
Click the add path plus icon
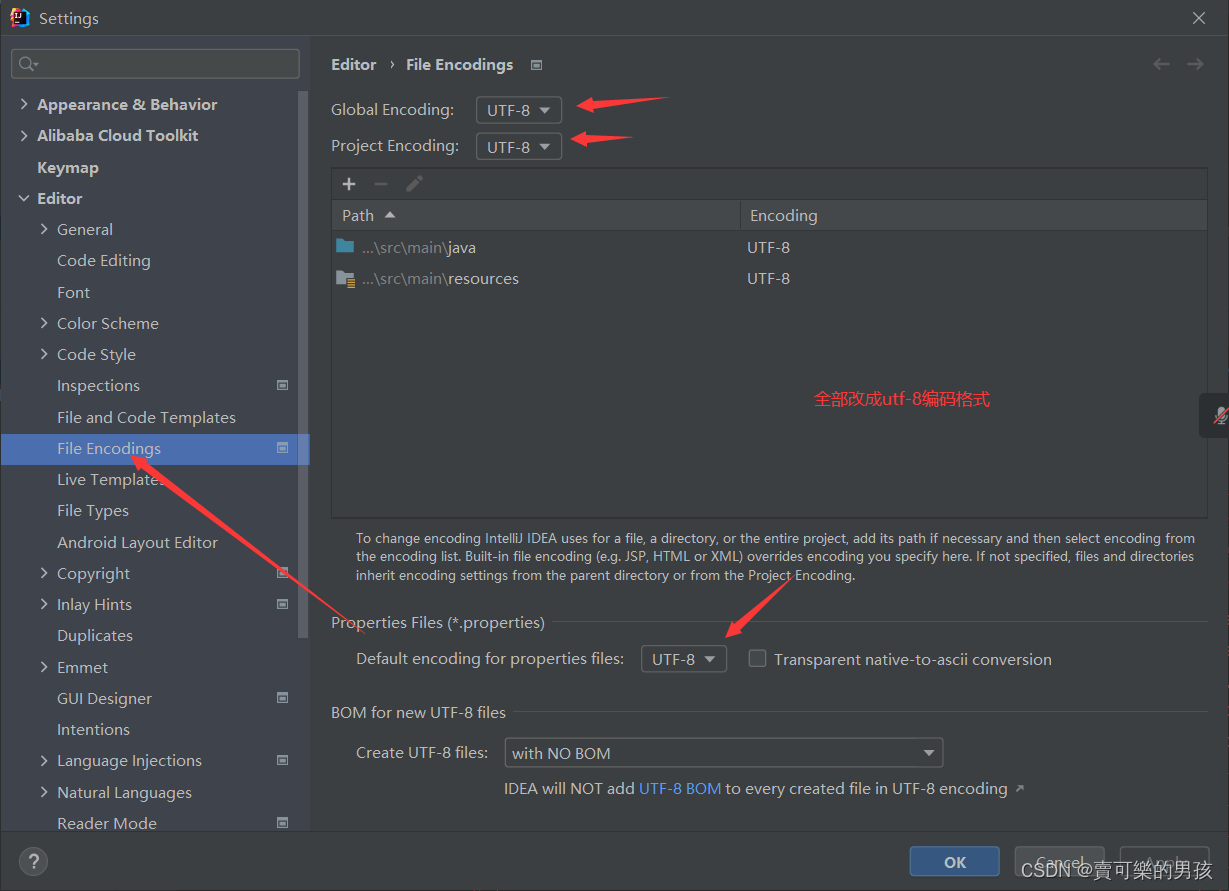tap(349, 184)
